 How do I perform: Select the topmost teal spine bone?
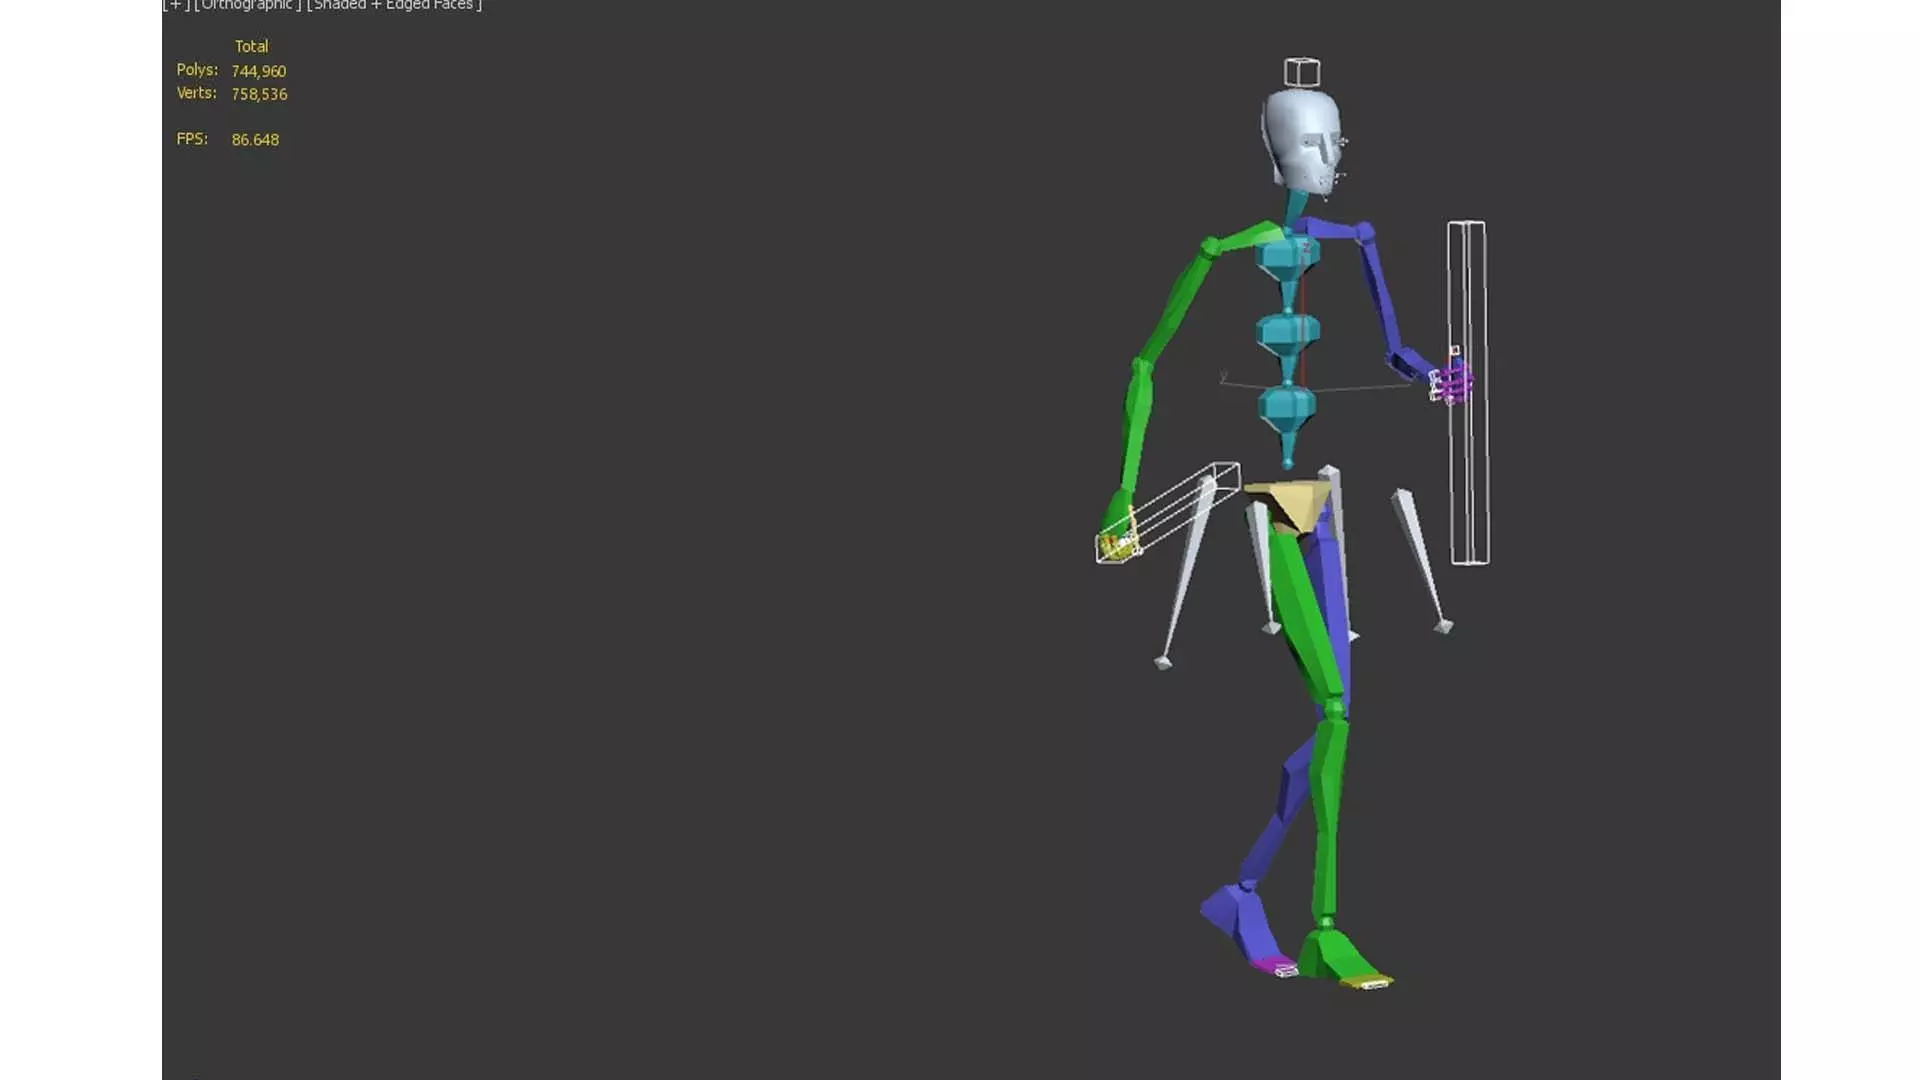pos(1288,260)
